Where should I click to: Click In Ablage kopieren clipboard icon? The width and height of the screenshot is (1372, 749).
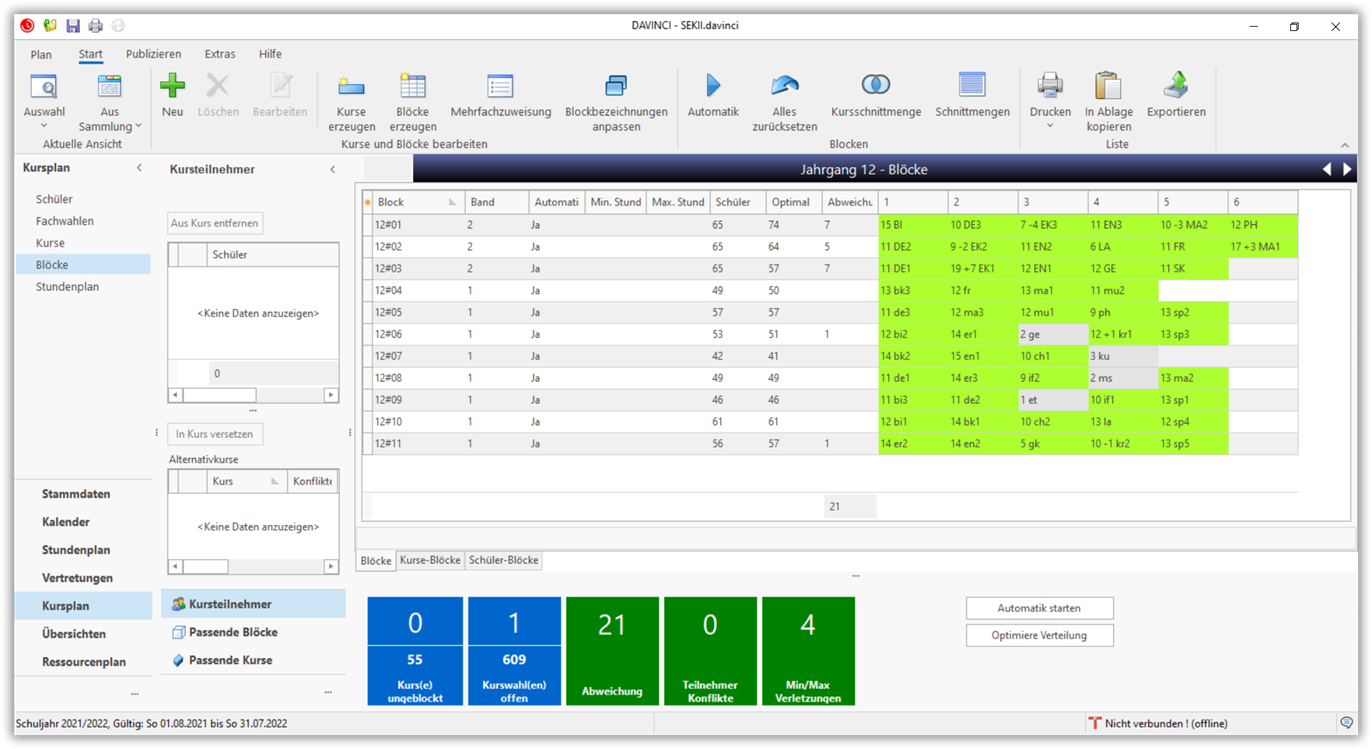pos(1108,87)
